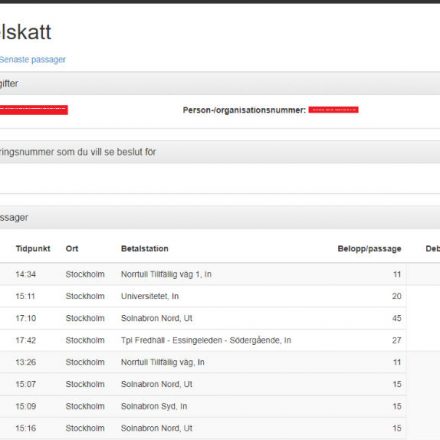Click the redacted name field on the left

34,110
